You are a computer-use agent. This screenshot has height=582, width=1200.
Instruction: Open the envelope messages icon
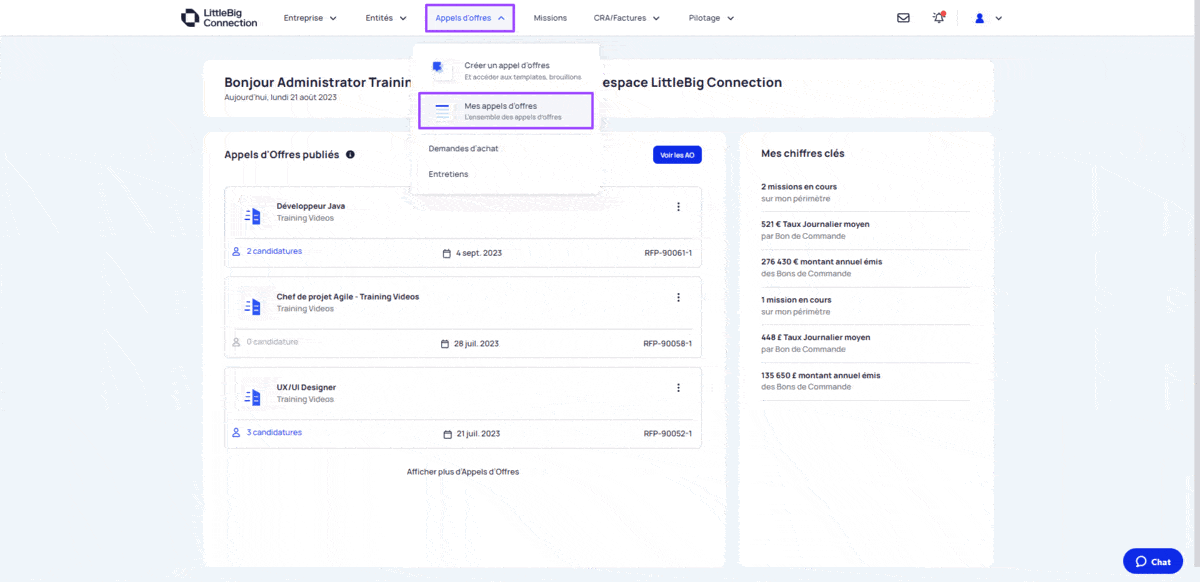[x=903, y=18]
